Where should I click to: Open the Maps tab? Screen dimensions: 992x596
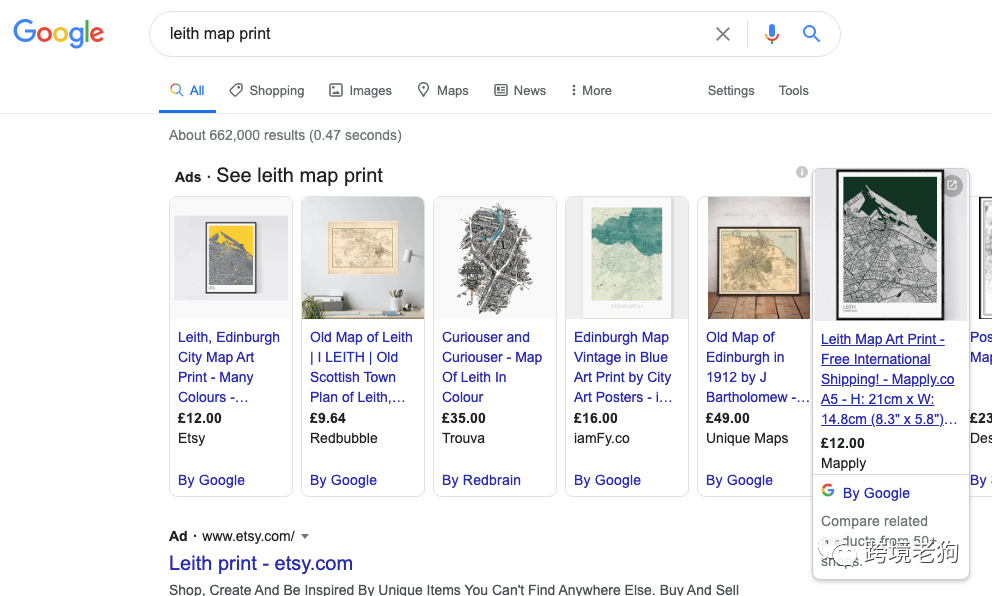(443, 90)
